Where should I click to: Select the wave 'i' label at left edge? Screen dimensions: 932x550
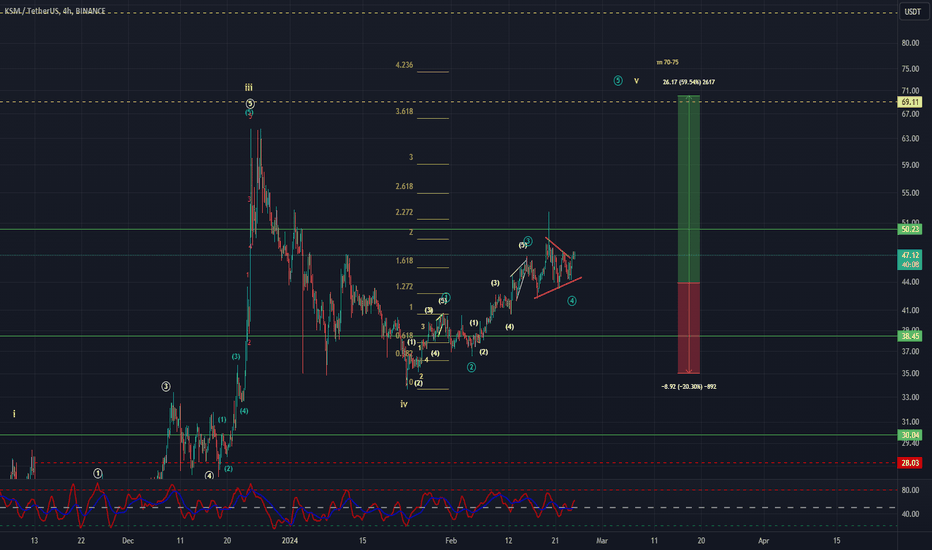pos(14,413)
